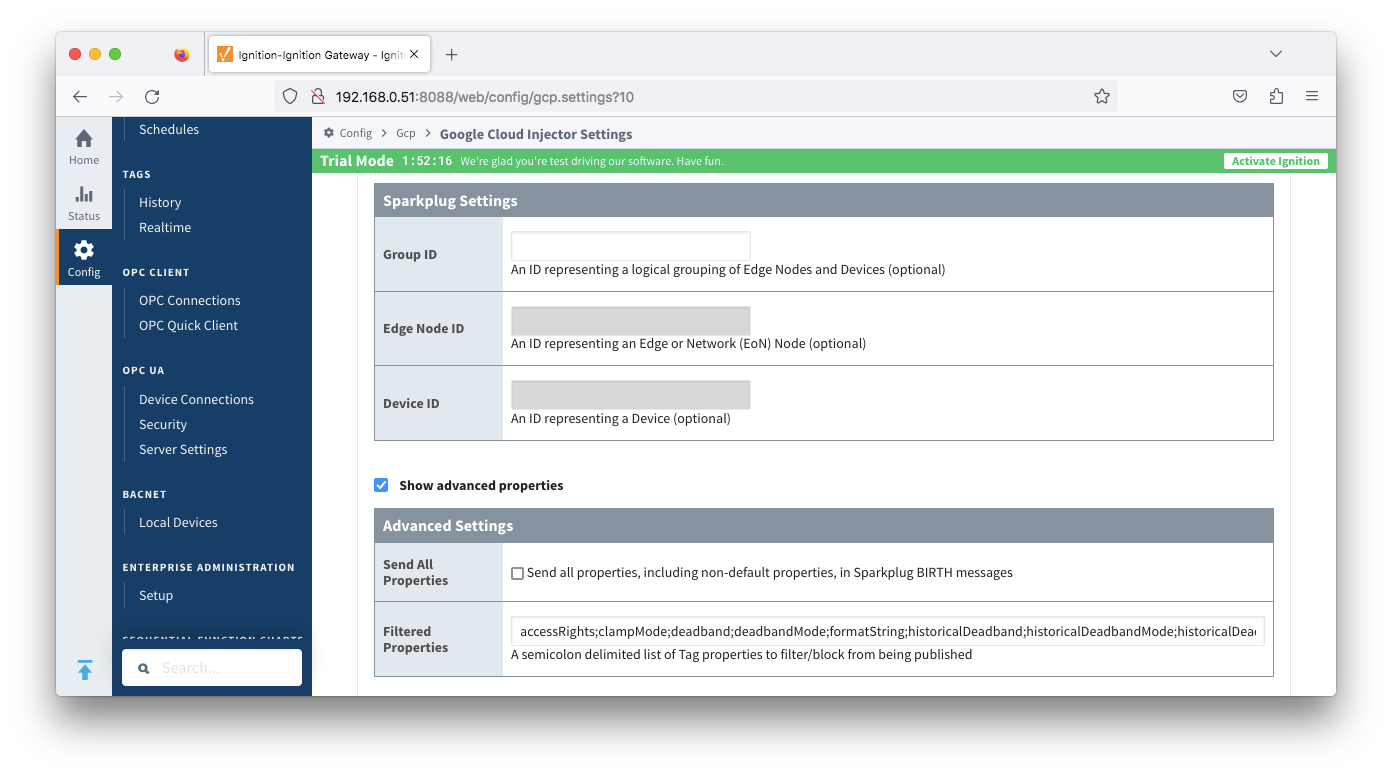Click the Activate Ignition button
1392x776 pixels.
(1275, 161)
